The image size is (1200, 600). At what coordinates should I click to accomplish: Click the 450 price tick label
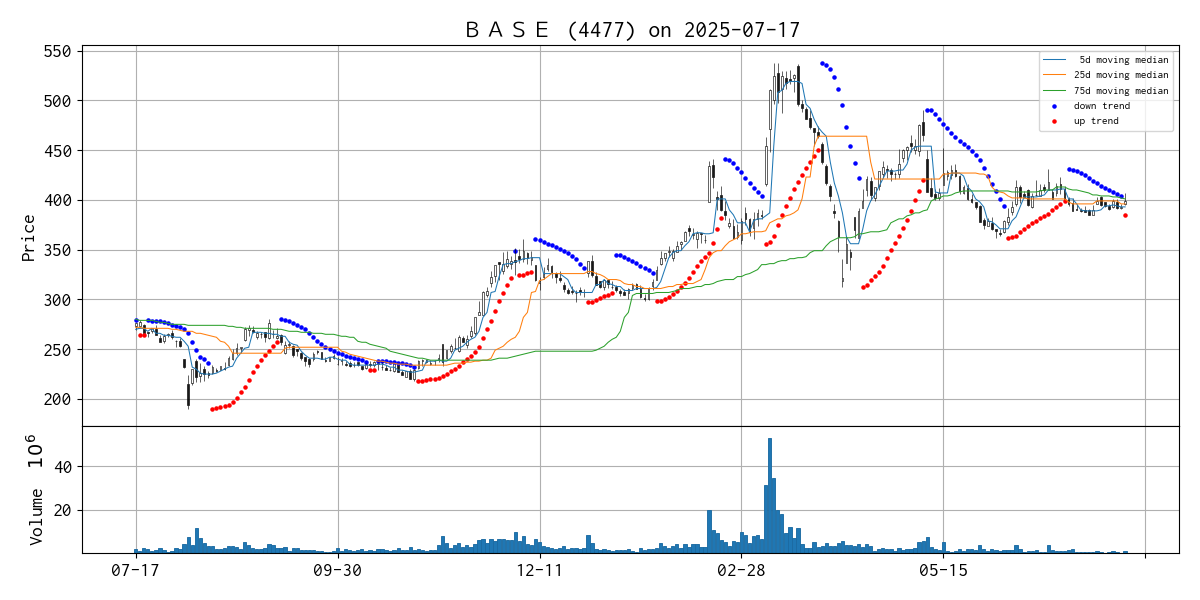(x=57, y=151)
